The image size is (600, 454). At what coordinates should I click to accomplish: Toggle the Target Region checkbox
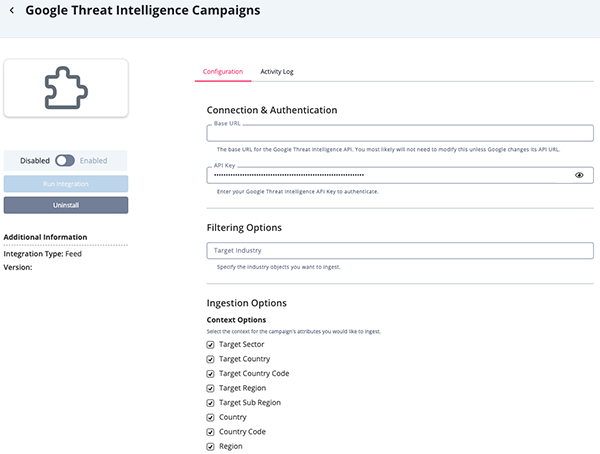pyautogui.click(x=210, y=388)
